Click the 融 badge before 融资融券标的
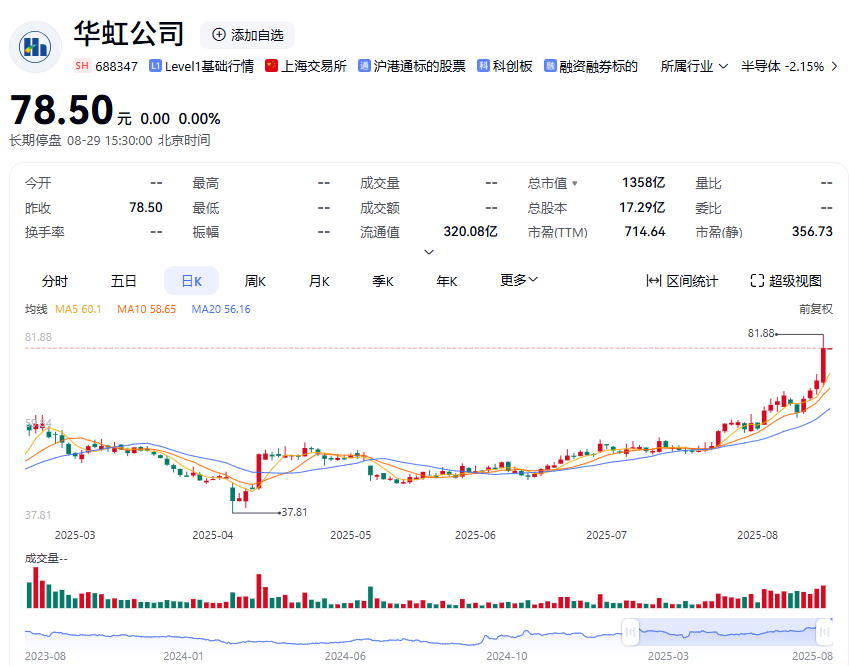849x666 pixels. [x=550, y=66]
